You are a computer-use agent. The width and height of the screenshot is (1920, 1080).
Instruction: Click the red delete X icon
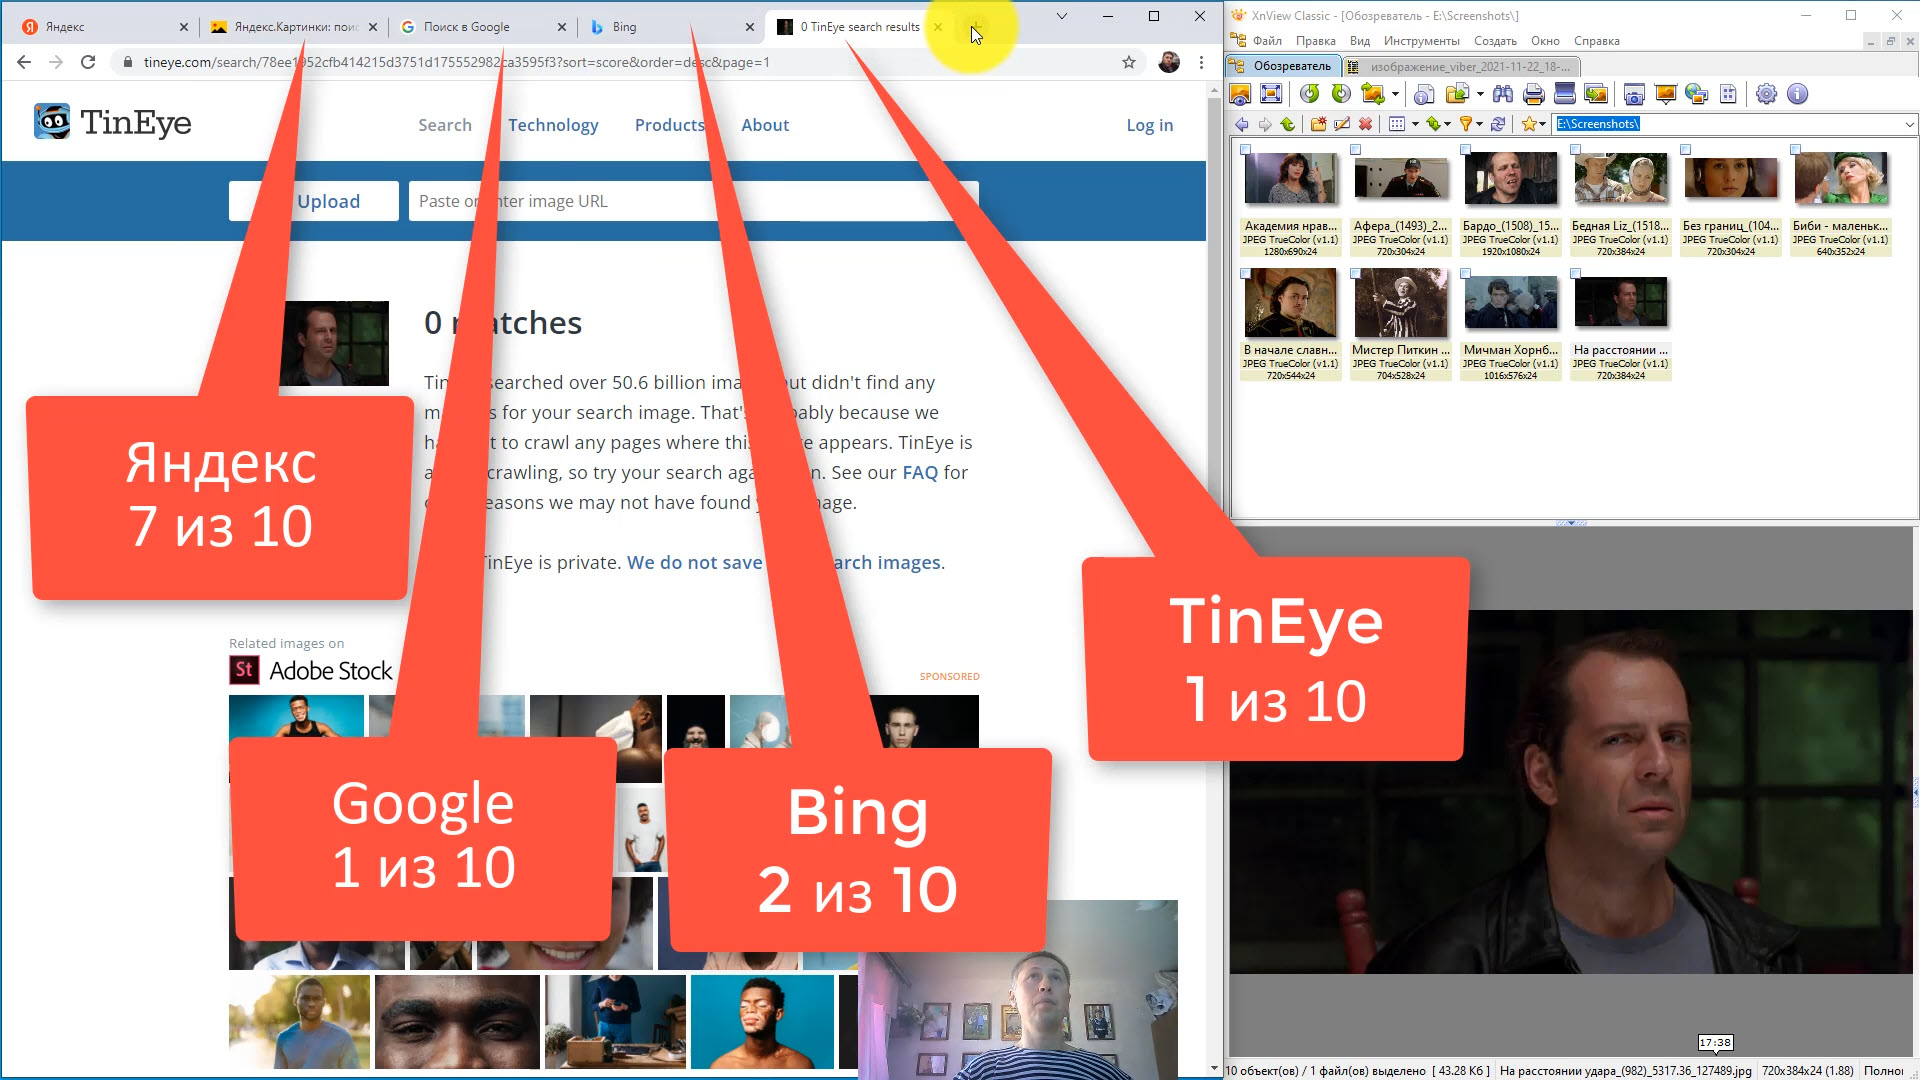pos(1365,124)
